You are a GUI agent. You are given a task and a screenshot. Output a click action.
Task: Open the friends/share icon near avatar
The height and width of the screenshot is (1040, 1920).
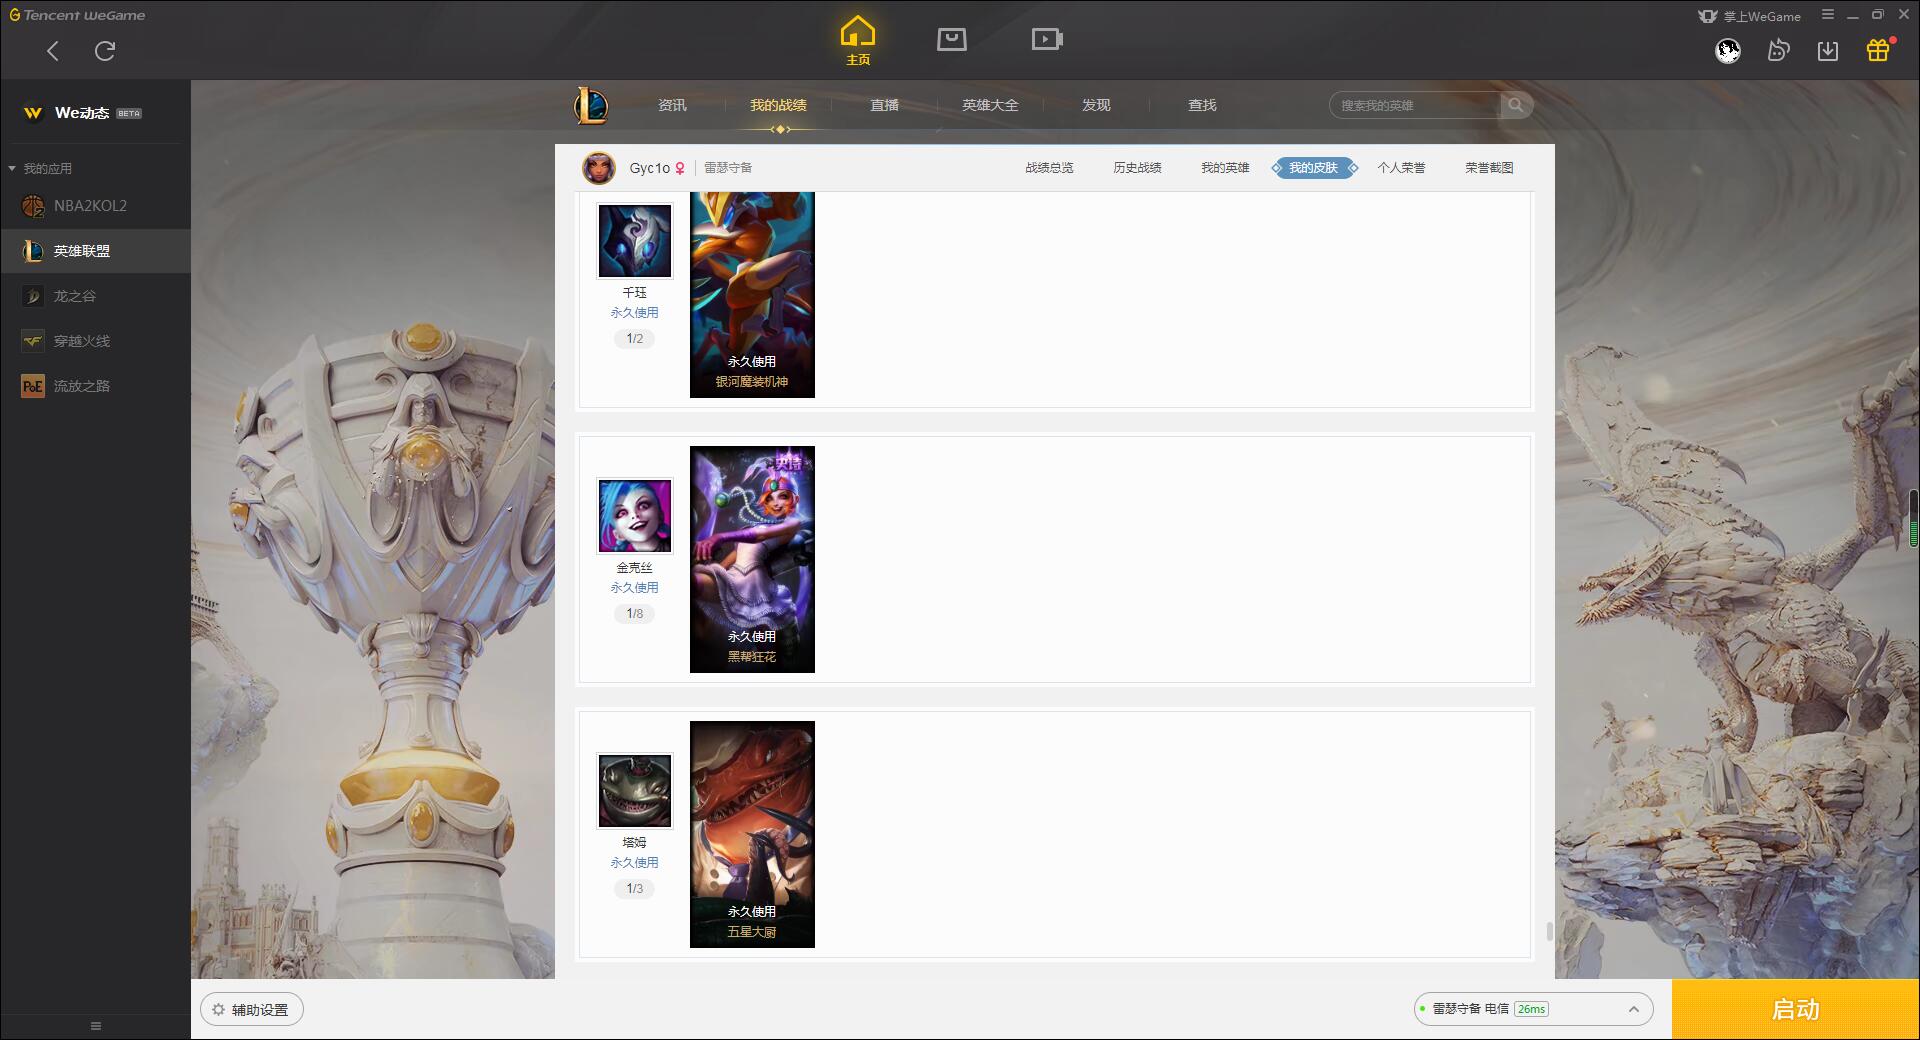[1778, 50]
